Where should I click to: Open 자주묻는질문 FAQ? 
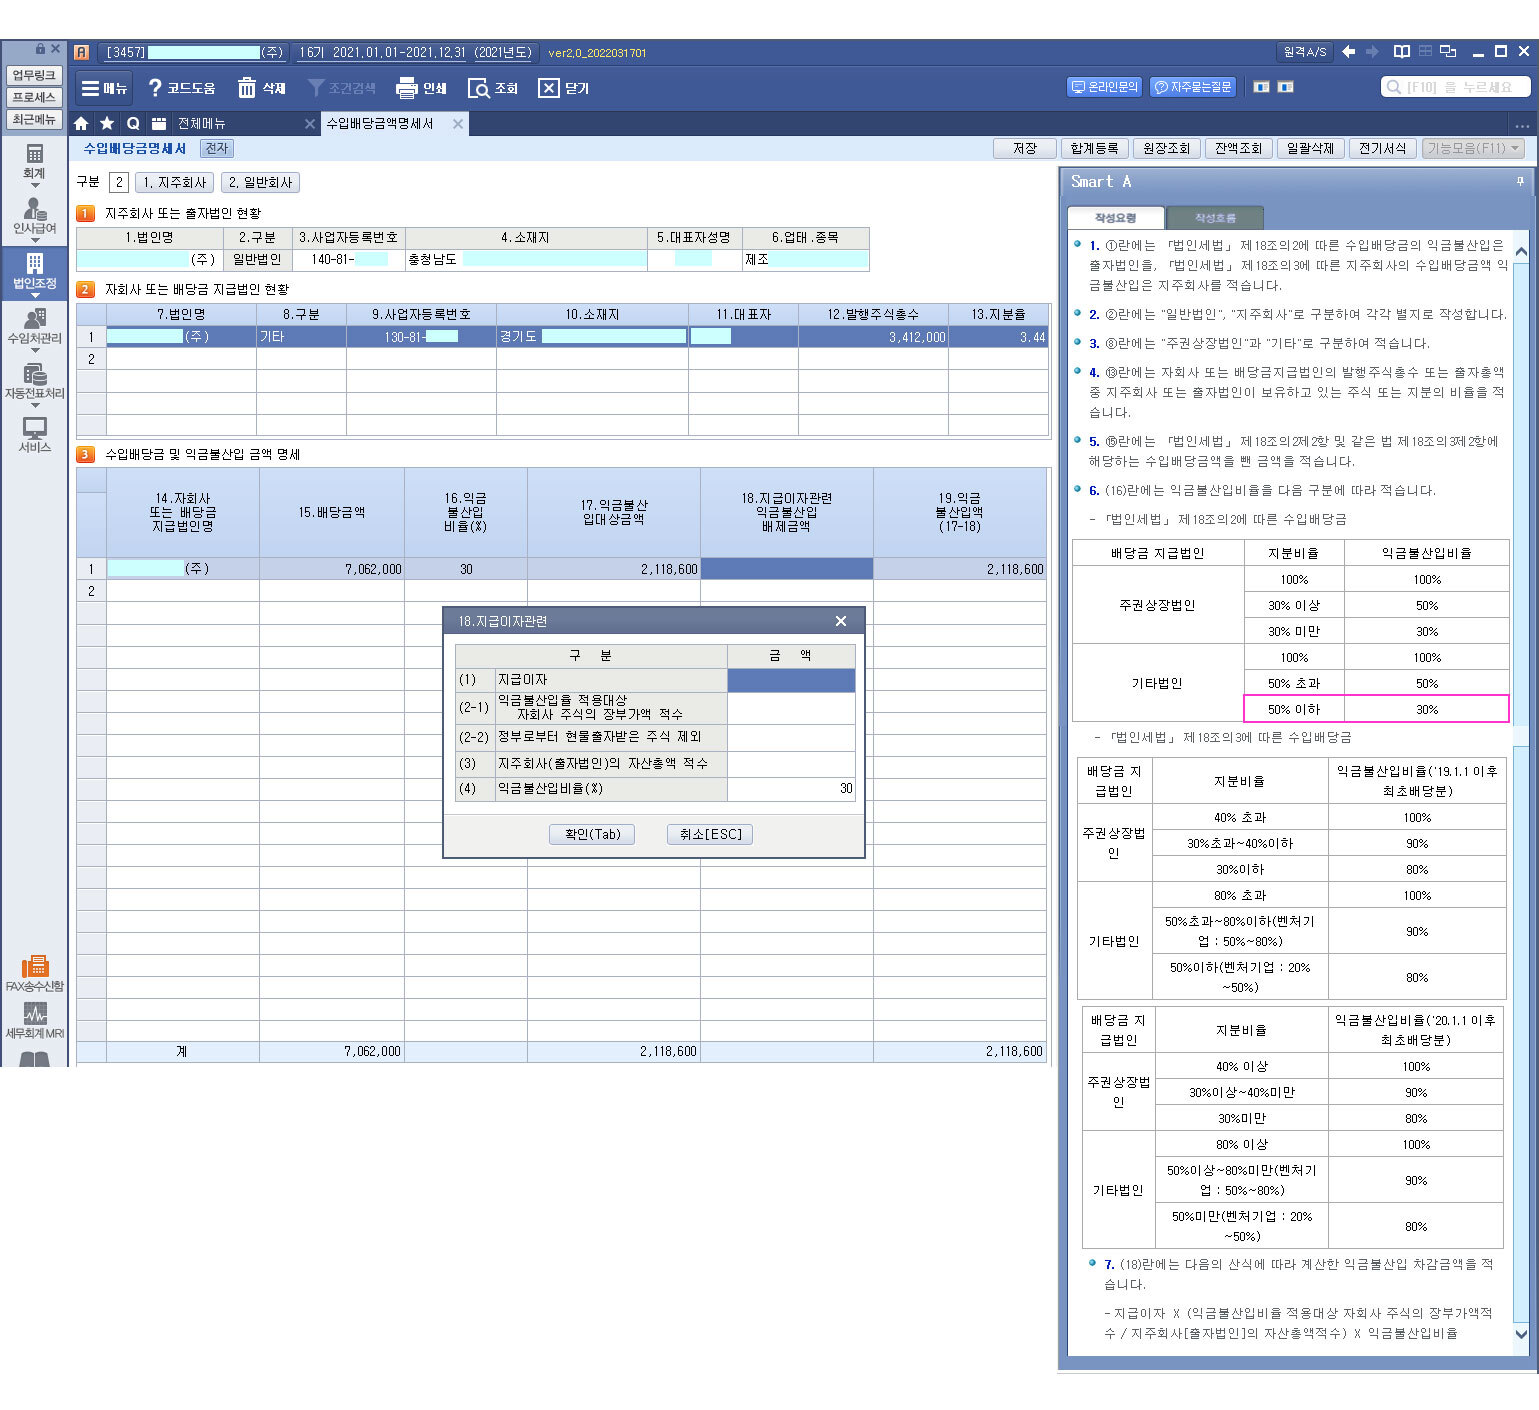coord(1193,87)
